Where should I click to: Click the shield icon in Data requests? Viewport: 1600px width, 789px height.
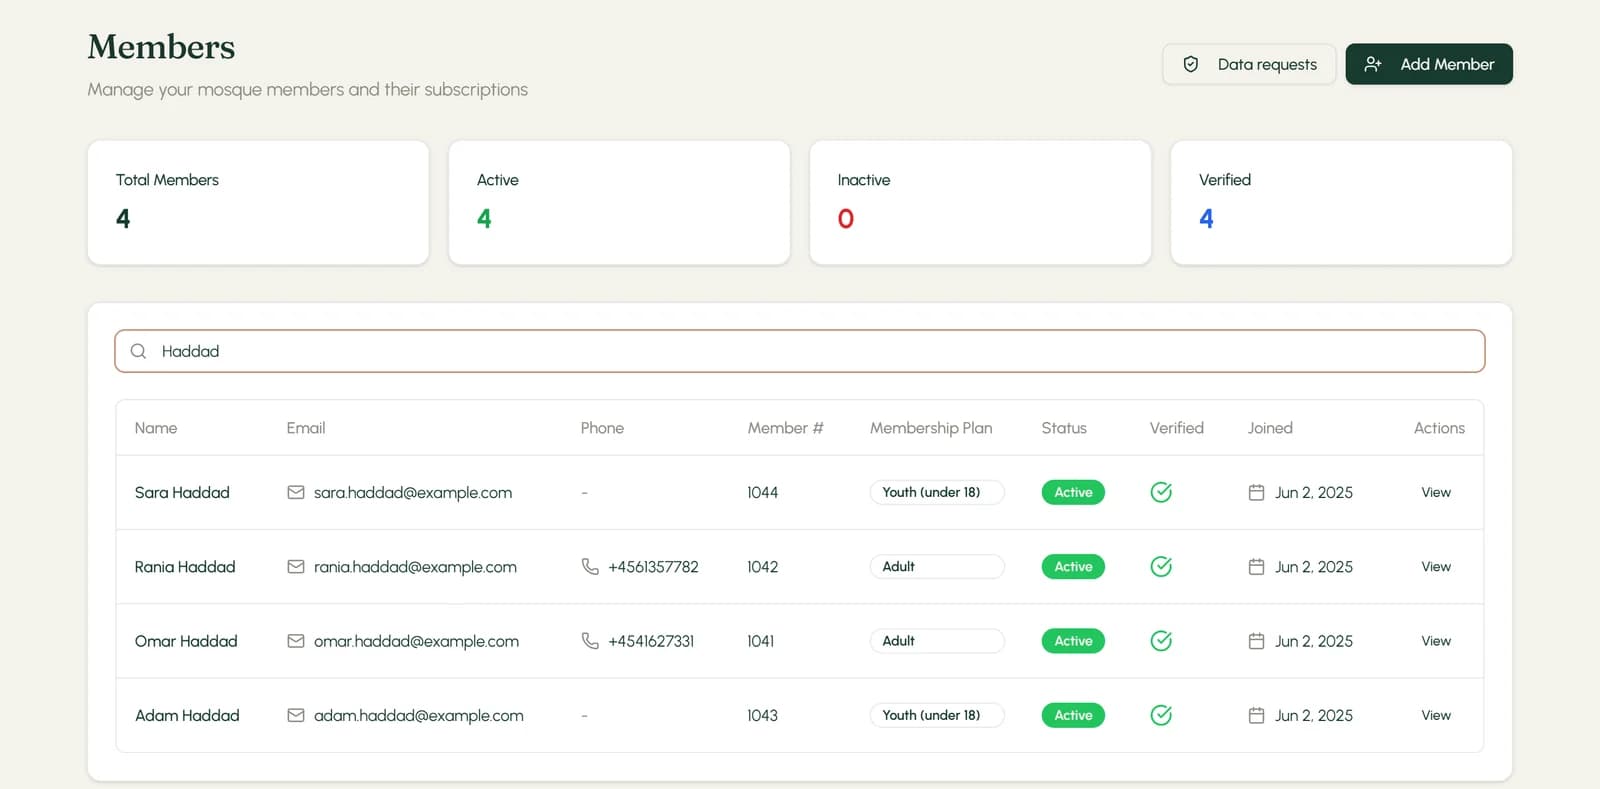(x=1191, y=64)
